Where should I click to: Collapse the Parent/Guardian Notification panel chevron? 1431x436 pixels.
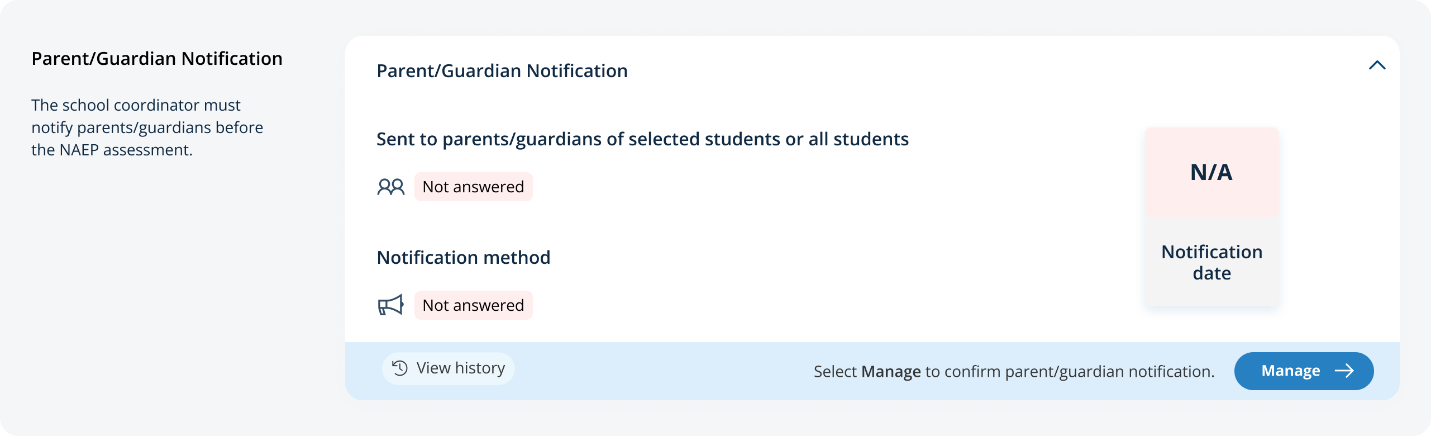tap(1377, 66)
